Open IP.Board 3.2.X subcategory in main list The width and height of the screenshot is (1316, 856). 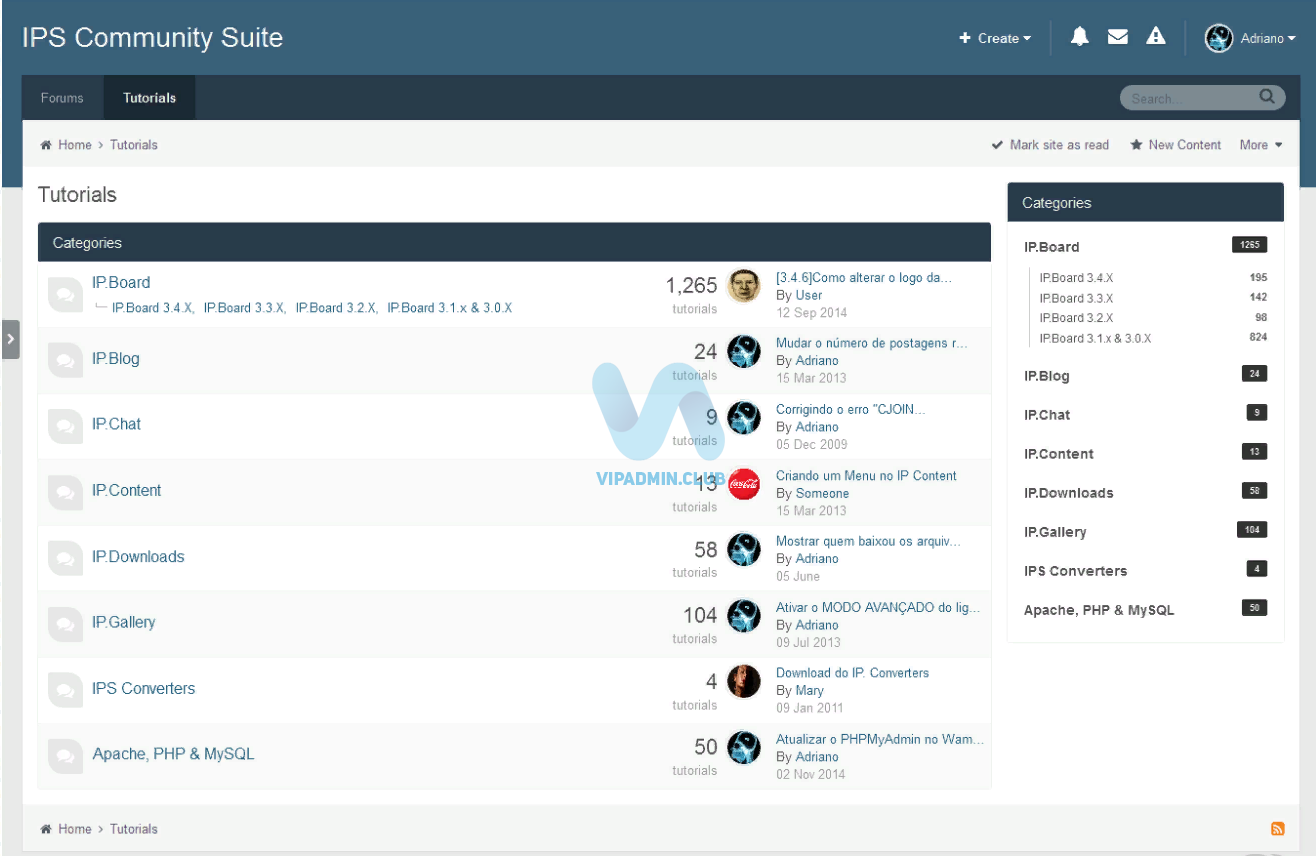tap(336, 308)
